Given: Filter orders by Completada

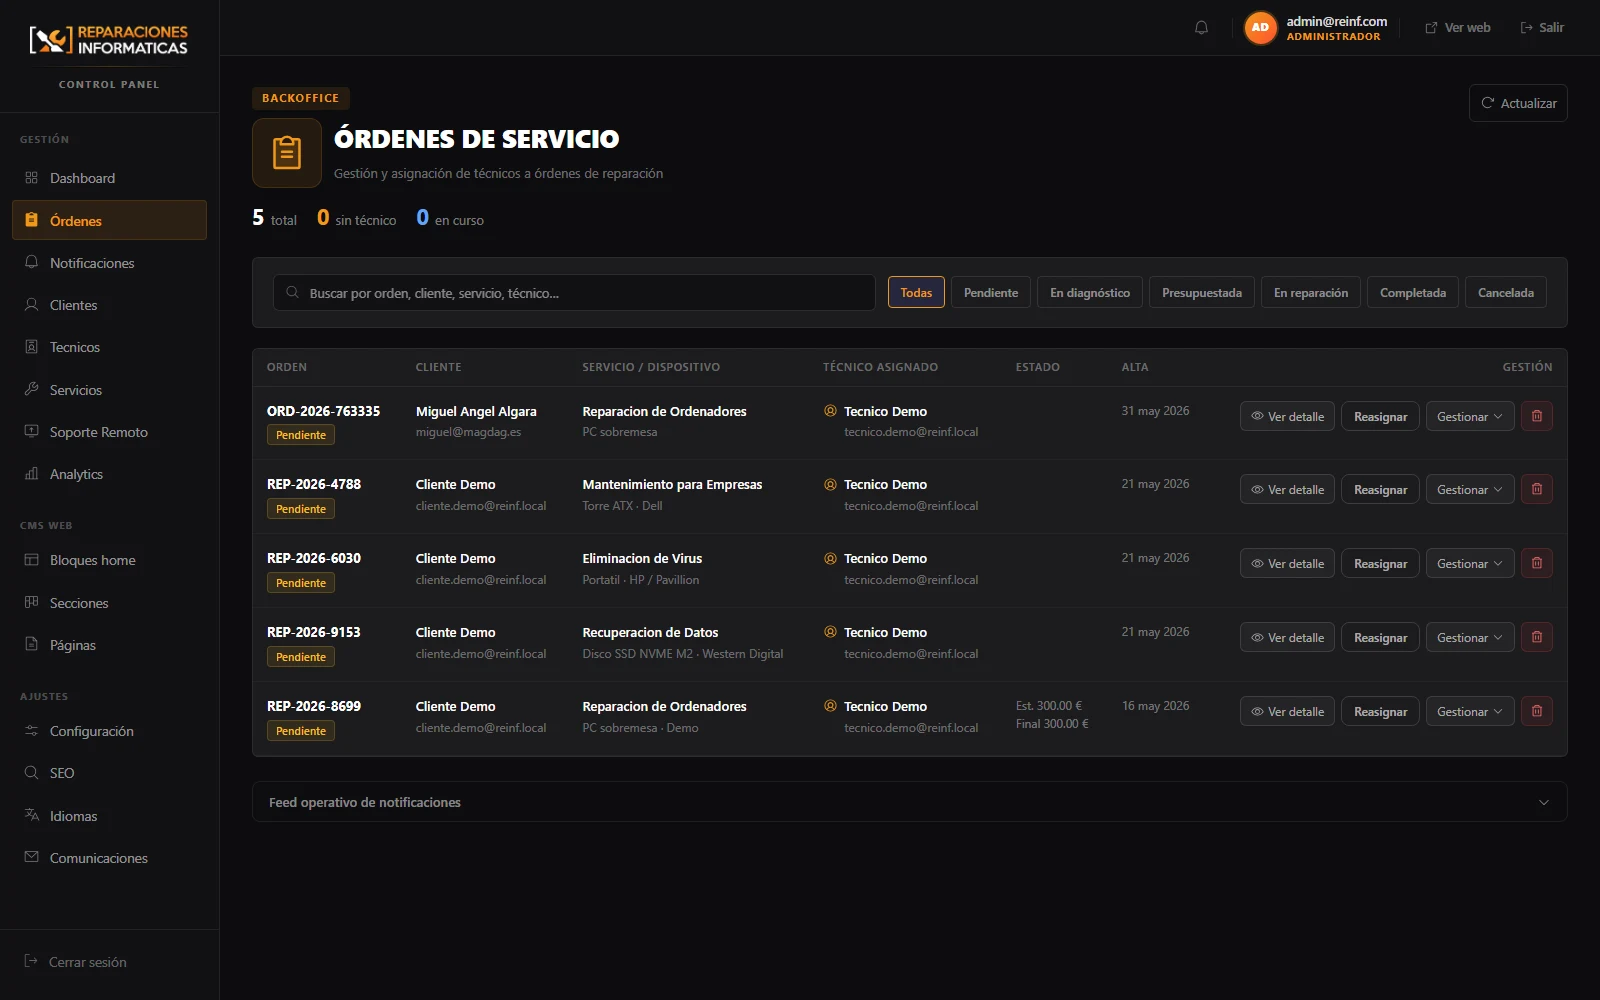Looking at the screenshot, I should click(x=1413, y=292).
